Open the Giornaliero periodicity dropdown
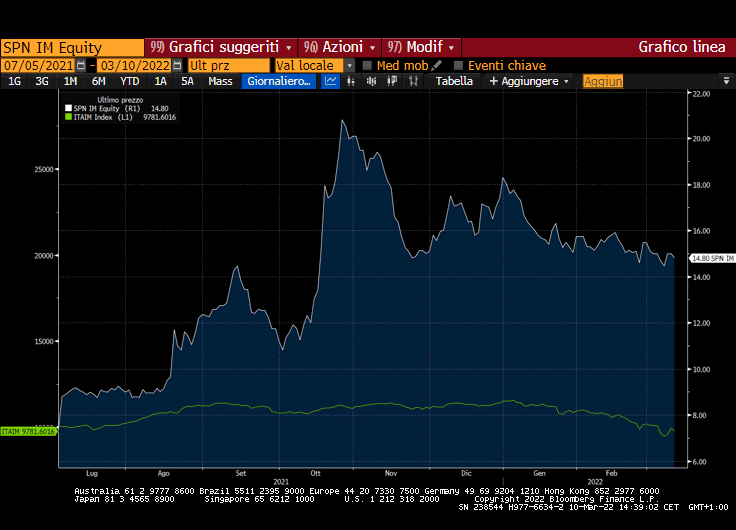The width and height of the screenshot is (736, 530). [279, 81]
